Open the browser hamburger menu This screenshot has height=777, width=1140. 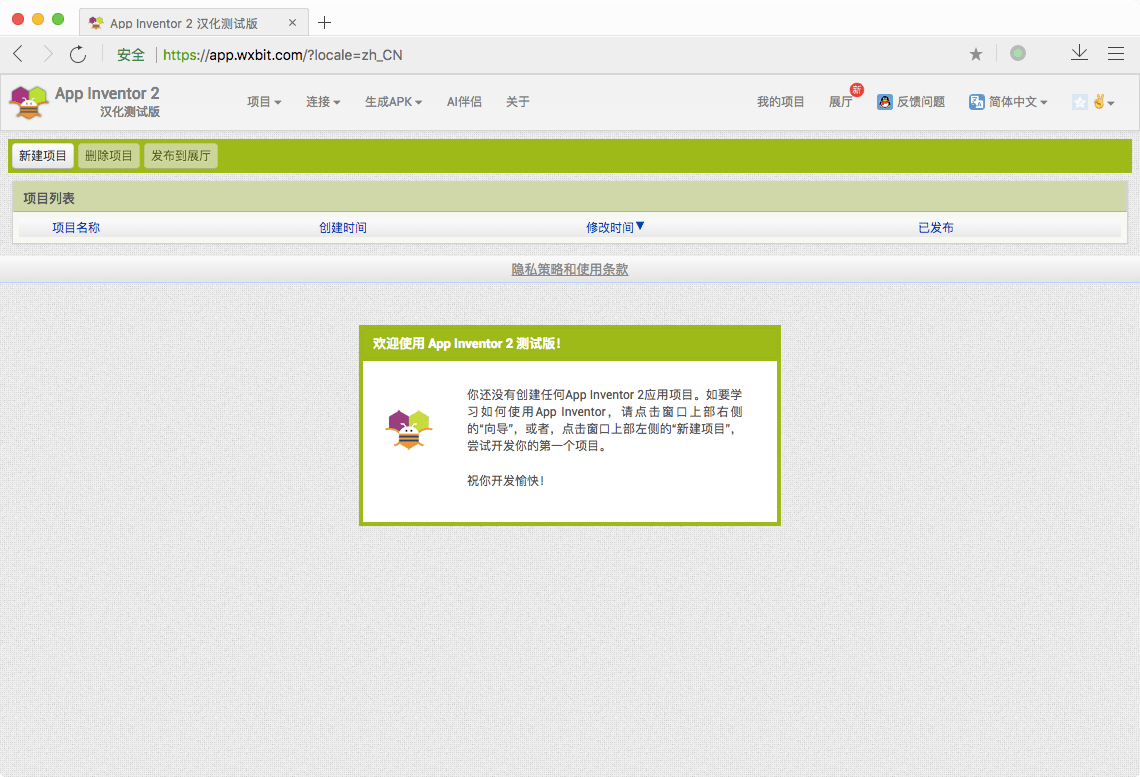coord(1118,54)
